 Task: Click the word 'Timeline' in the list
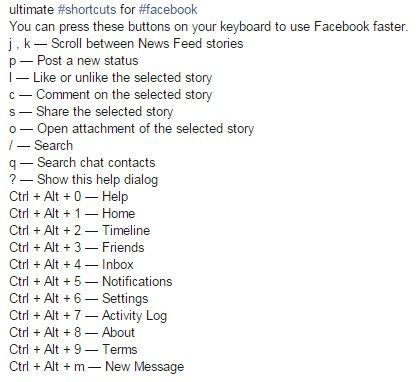126,231
